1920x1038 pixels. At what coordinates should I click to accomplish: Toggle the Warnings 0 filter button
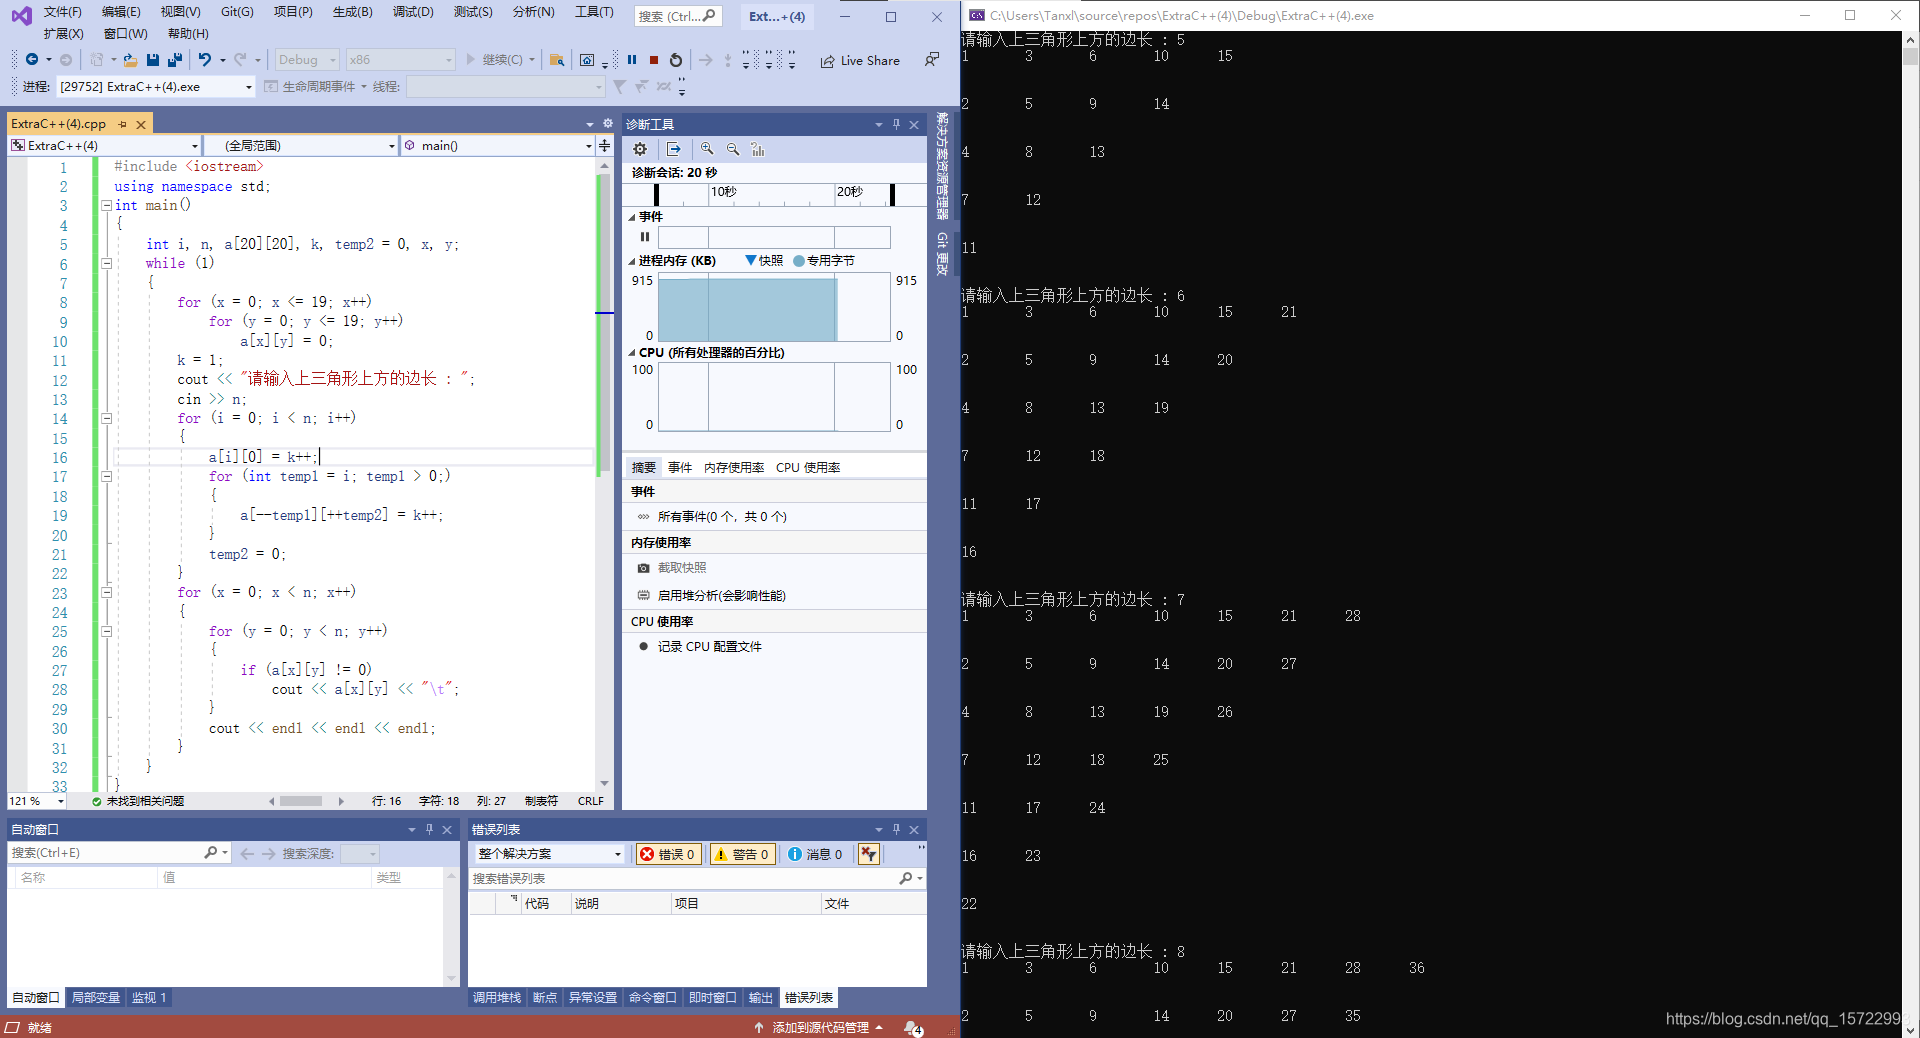tap(741, 854)
